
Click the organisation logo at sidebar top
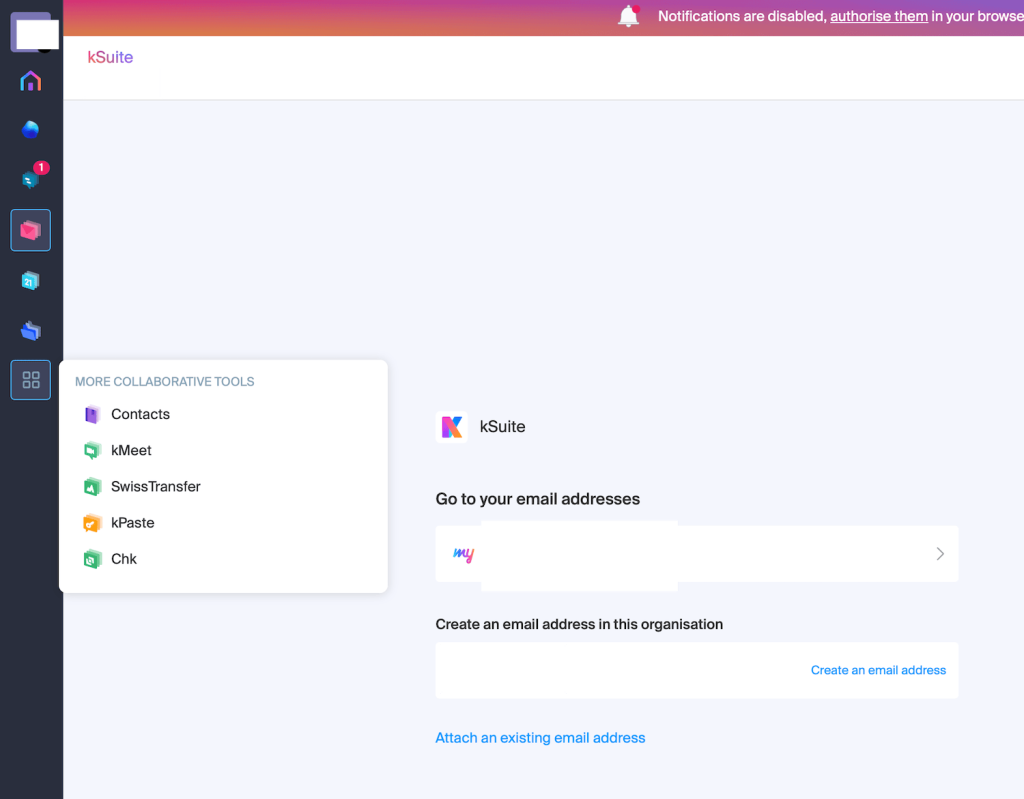coord(31,32)
